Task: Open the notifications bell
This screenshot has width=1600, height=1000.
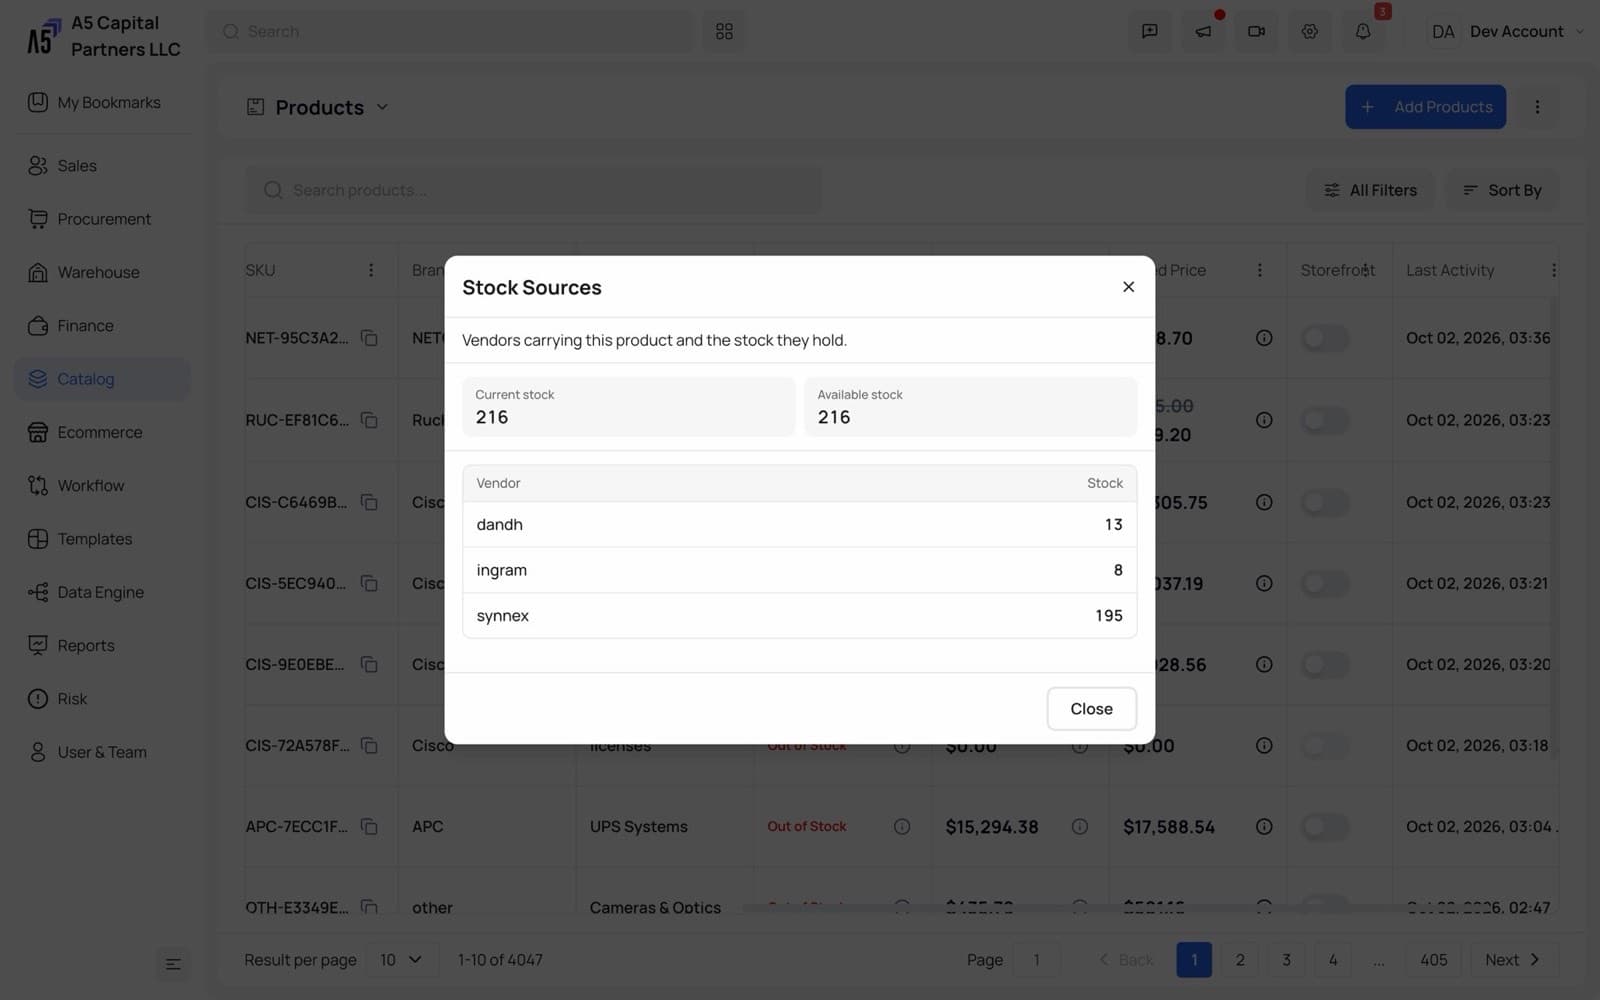Action: [x=1362, y=31]
